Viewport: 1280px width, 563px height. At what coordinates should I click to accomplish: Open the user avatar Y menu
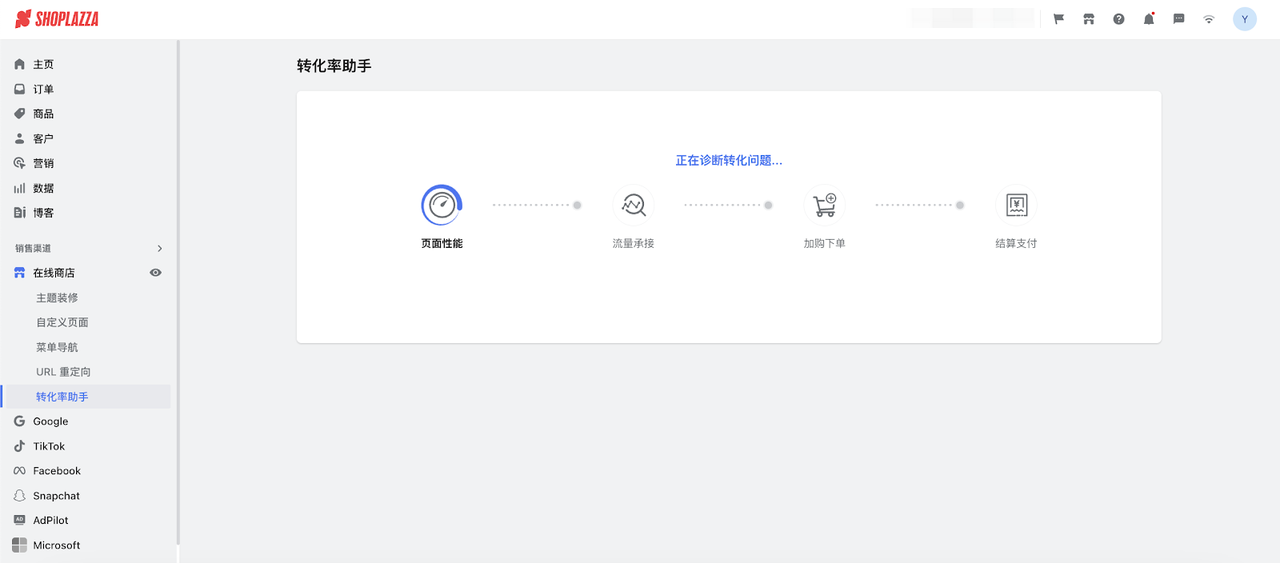pyautogui.click(x=1244, y=19)
